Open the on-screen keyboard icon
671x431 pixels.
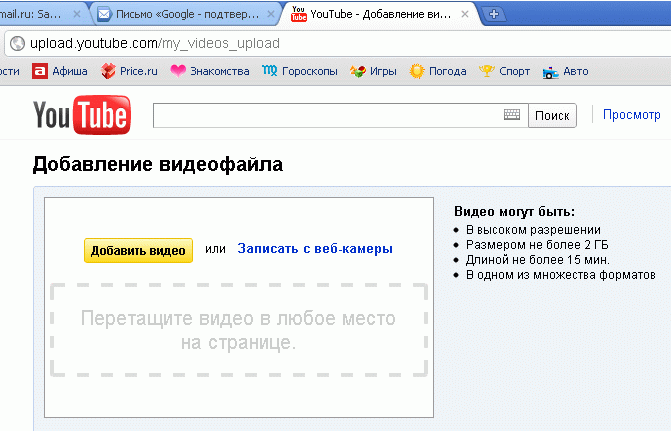(512, 114)
